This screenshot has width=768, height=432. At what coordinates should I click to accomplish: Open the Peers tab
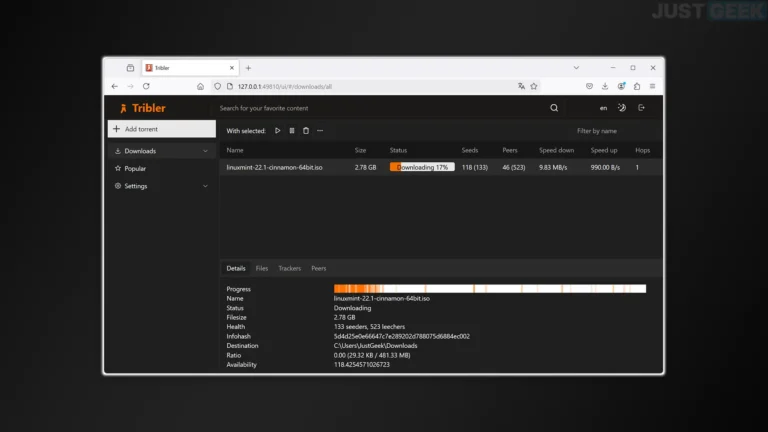click(318, 268)
